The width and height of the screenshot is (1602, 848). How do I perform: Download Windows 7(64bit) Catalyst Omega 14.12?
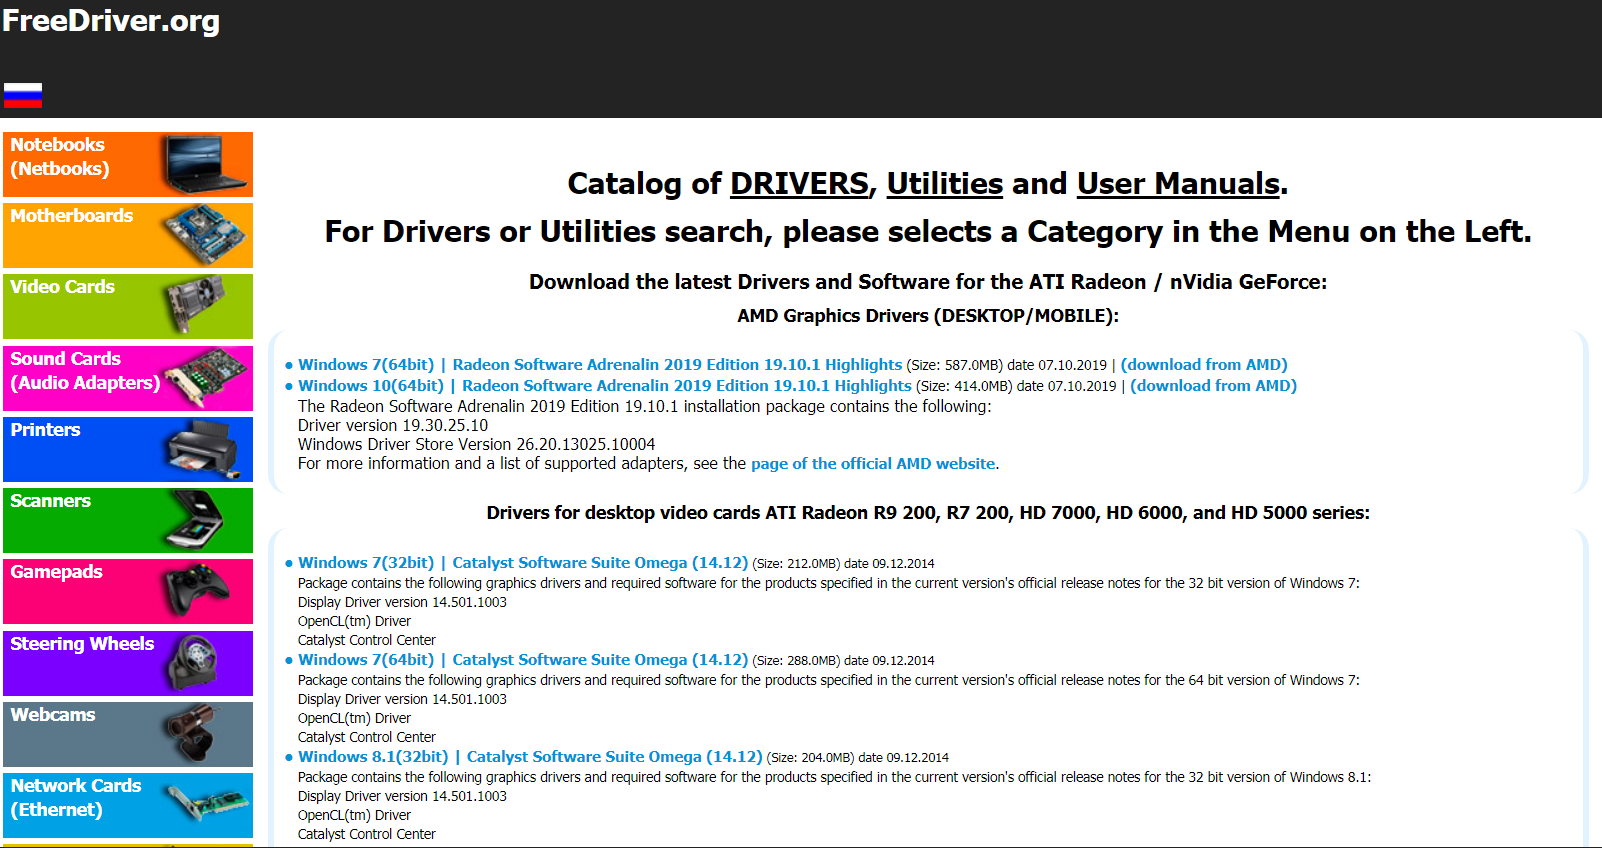pos(523,660)
